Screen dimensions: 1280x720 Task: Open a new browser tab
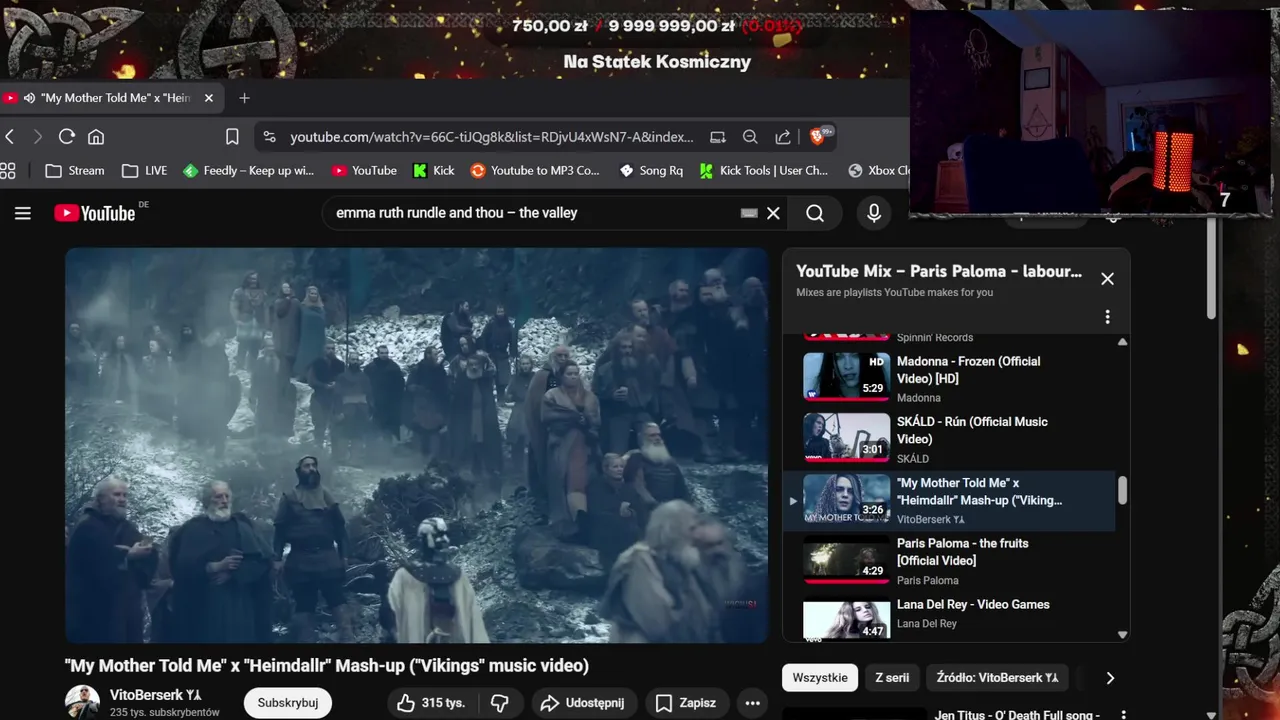[244, 98]
